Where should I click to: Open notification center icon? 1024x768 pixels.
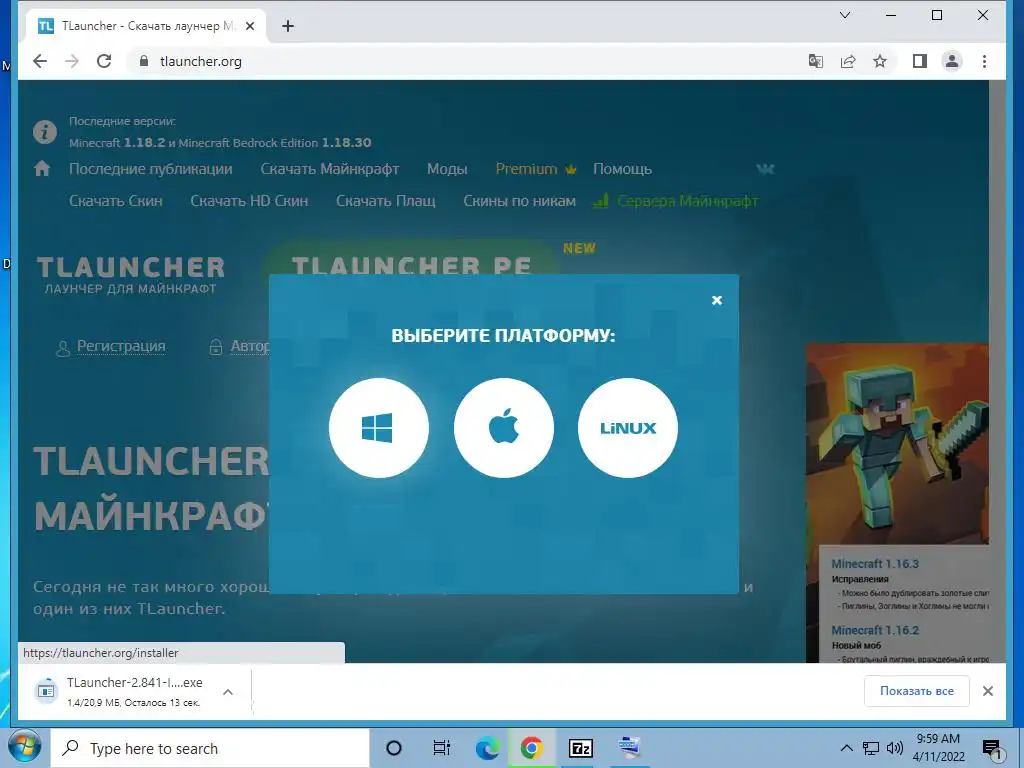point(992,750)
